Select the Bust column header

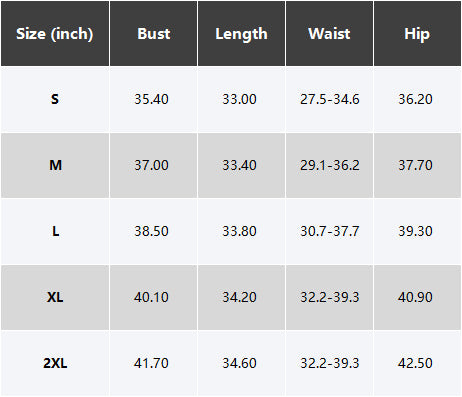point(154,34)
